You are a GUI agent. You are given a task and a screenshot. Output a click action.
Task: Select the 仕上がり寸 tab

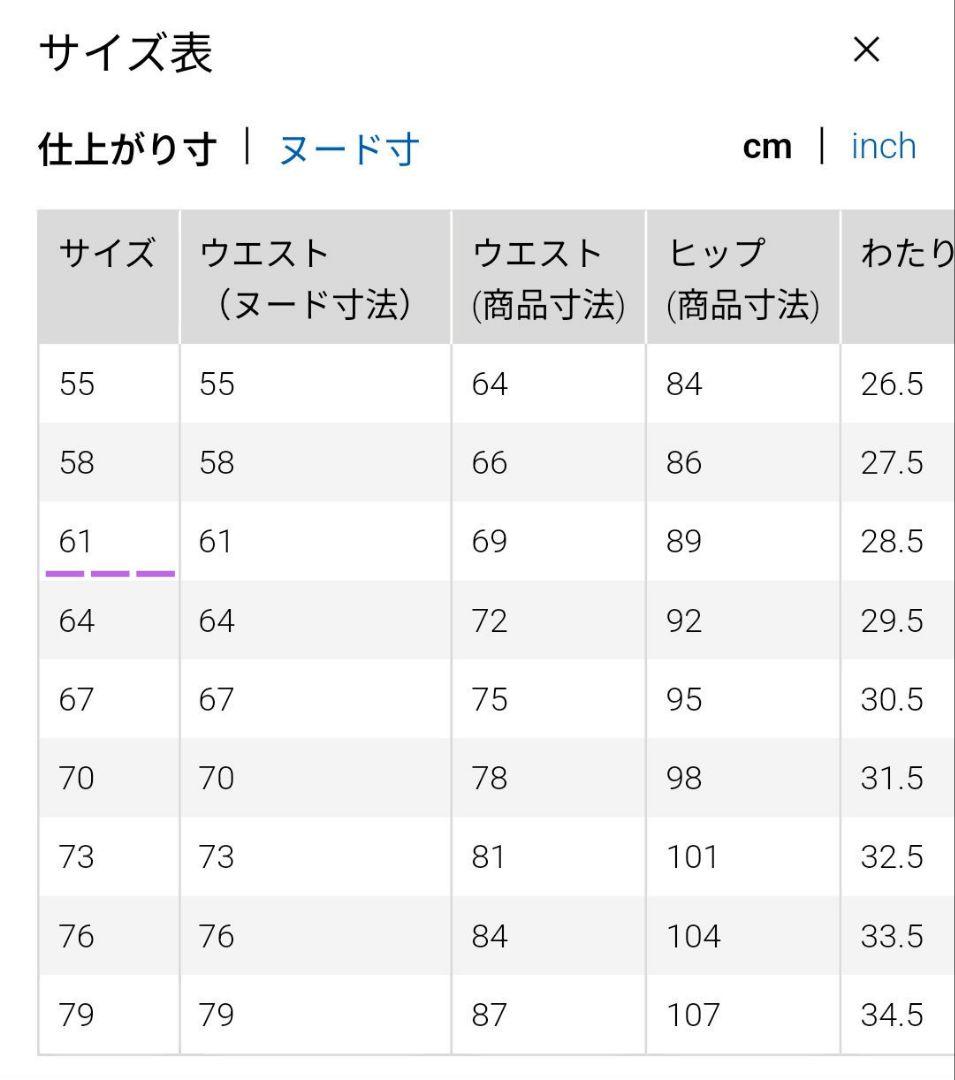coord(127,149)
